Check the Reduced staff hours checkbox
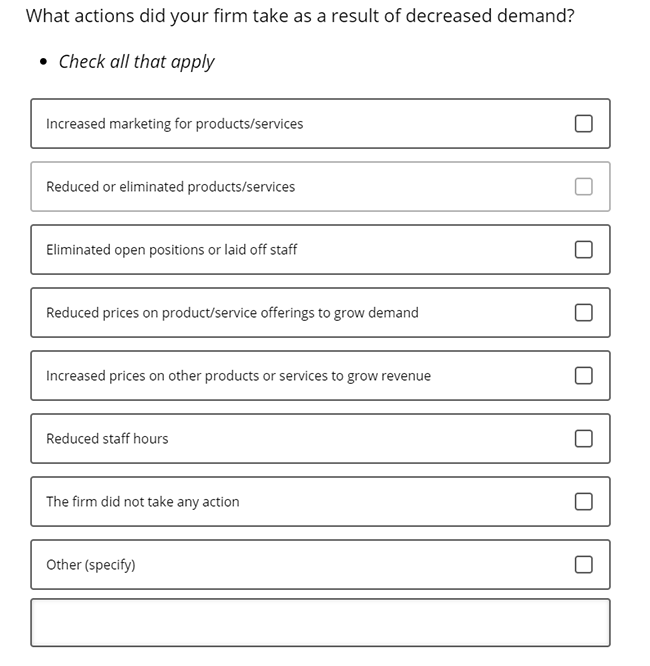This screenshot has width=650, height=666. [x=583, y=438]
